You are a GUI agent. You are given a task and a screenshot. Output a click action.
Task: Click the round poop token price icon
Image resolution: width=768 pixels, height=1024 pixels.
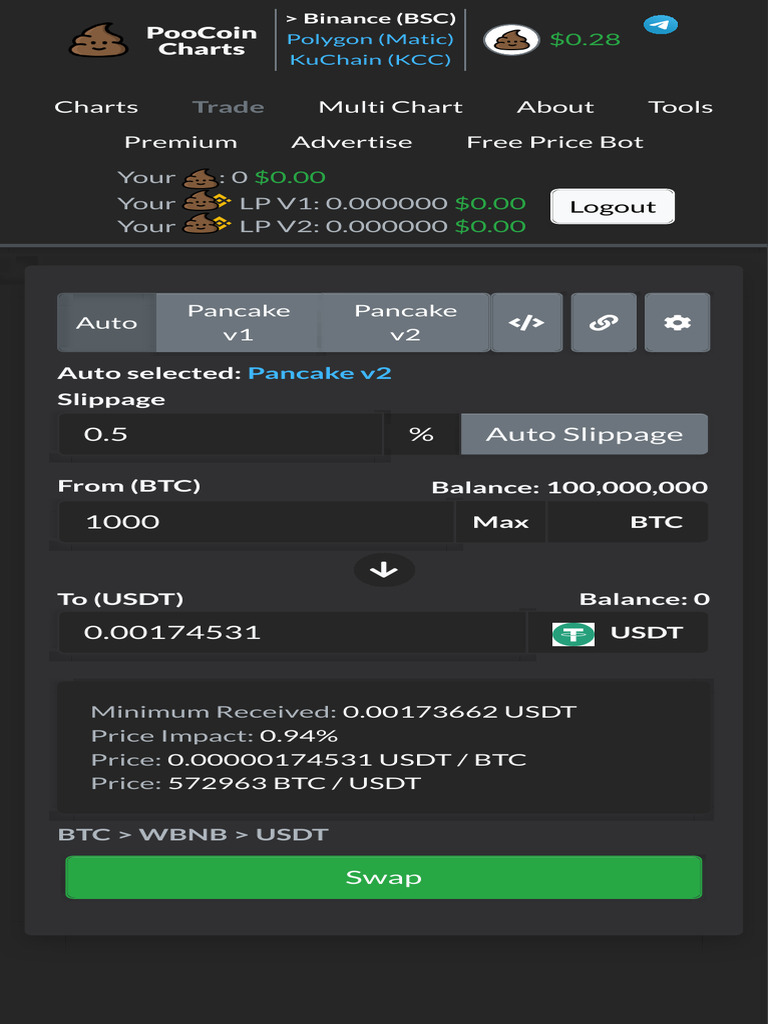[x=511, y=40]
